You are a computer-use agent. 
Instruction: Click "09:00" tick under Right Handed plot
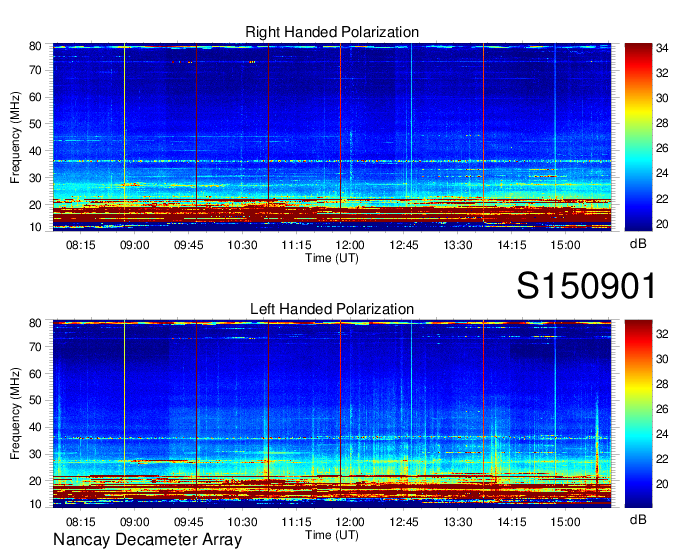coord(134,245)
